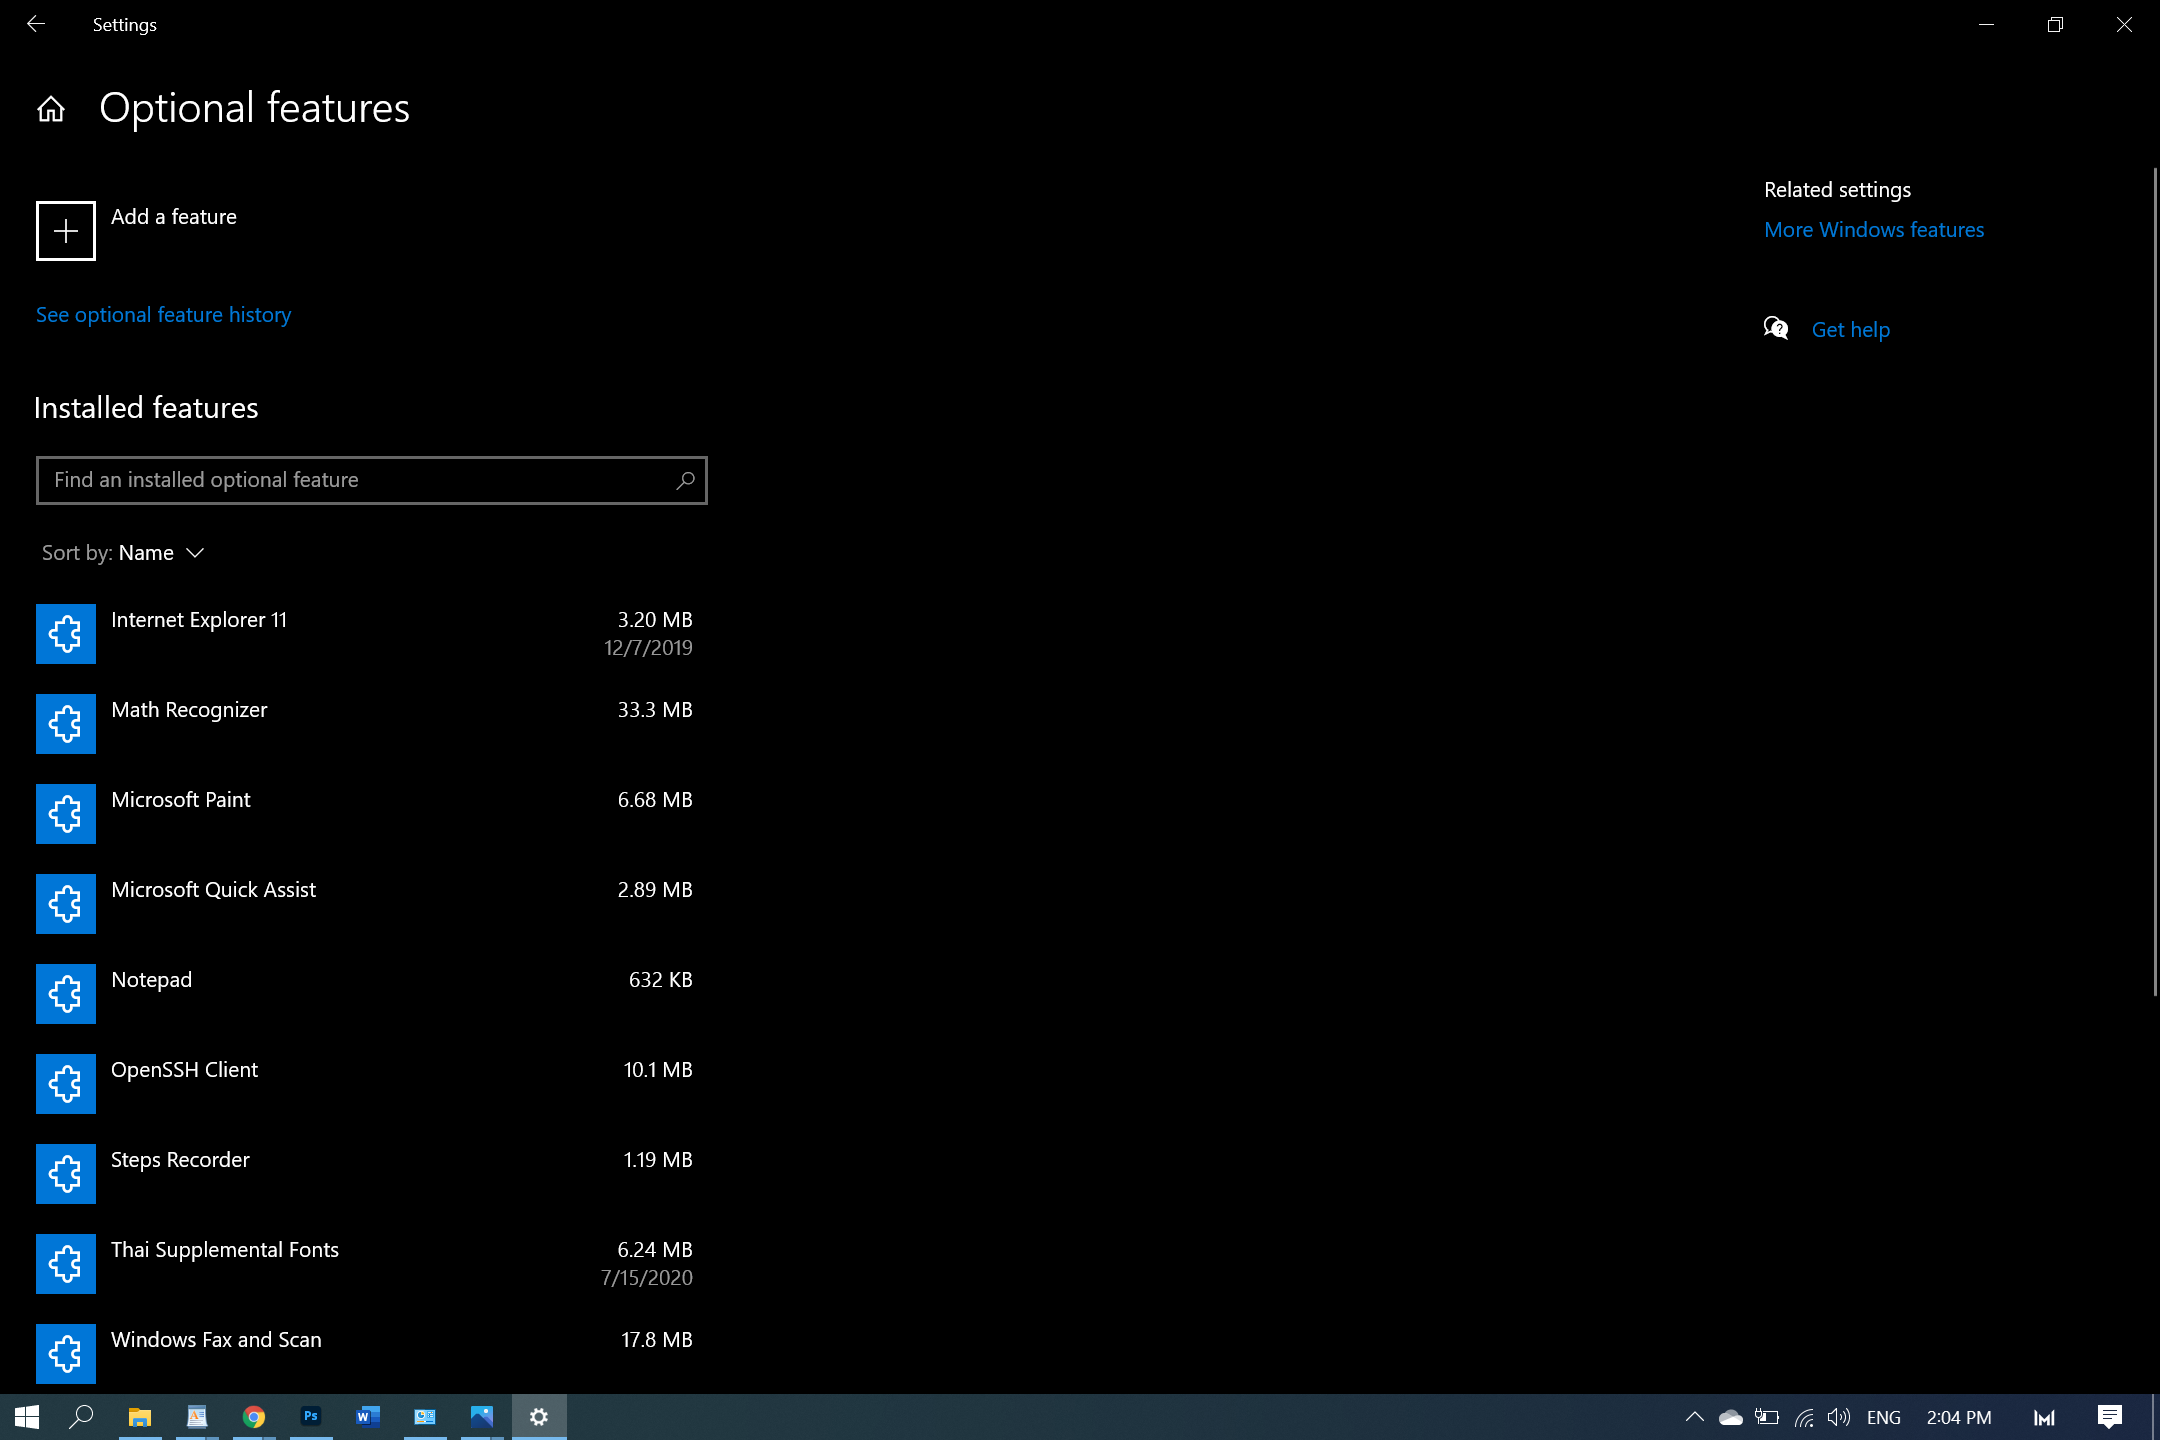This screenshot has width=2160, height=1440.
Task: Select the Microsoft Quick Assist entry
Action: [x=372, y=904]
